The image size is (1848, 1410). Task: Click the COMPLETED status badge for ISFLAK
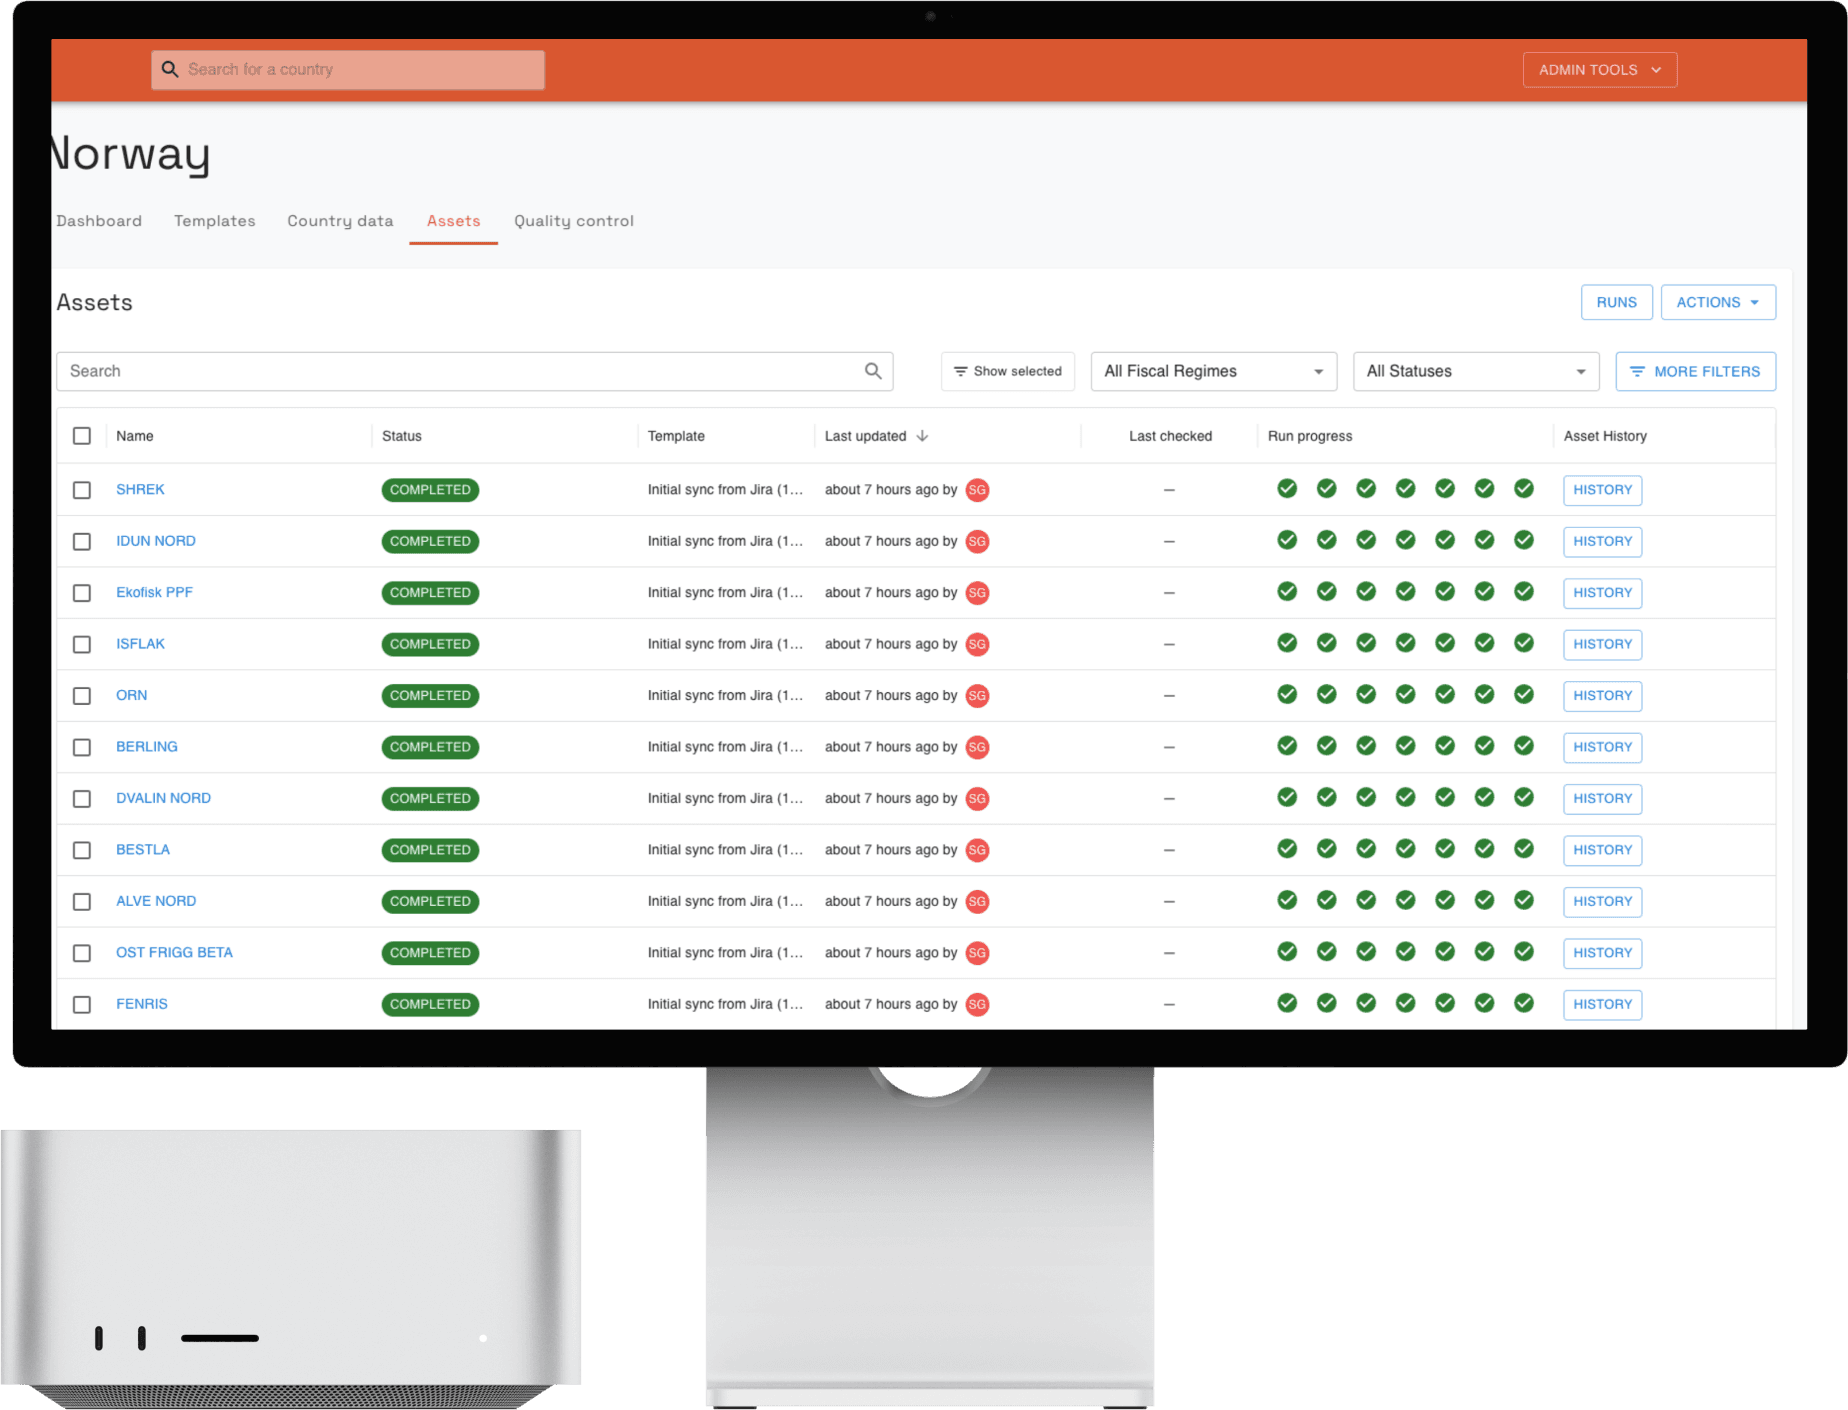coord(430,644)
